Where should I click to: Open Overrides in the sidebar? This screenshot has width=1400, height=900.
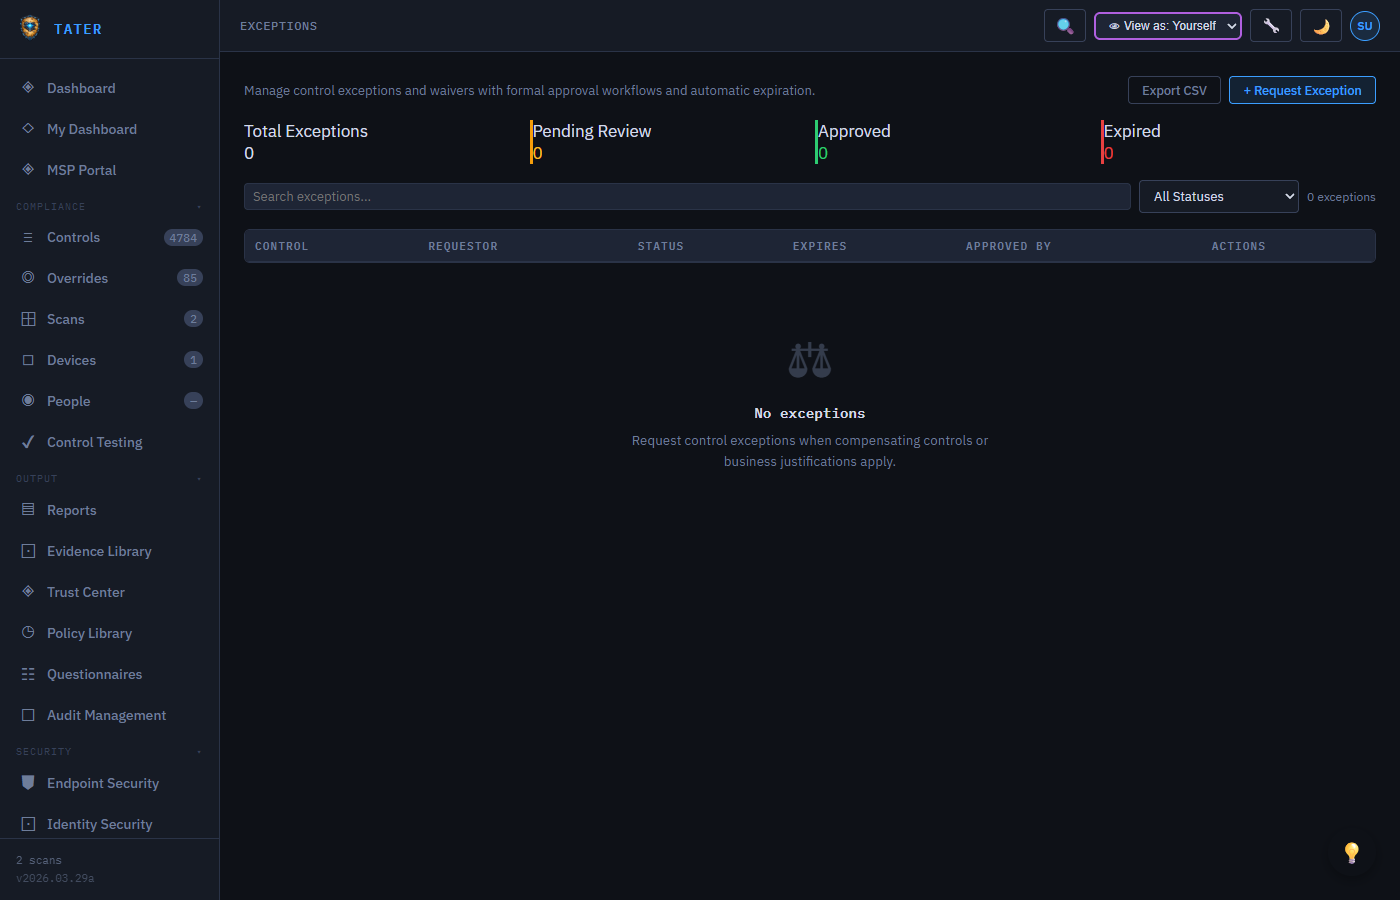(x=110, y=278)
